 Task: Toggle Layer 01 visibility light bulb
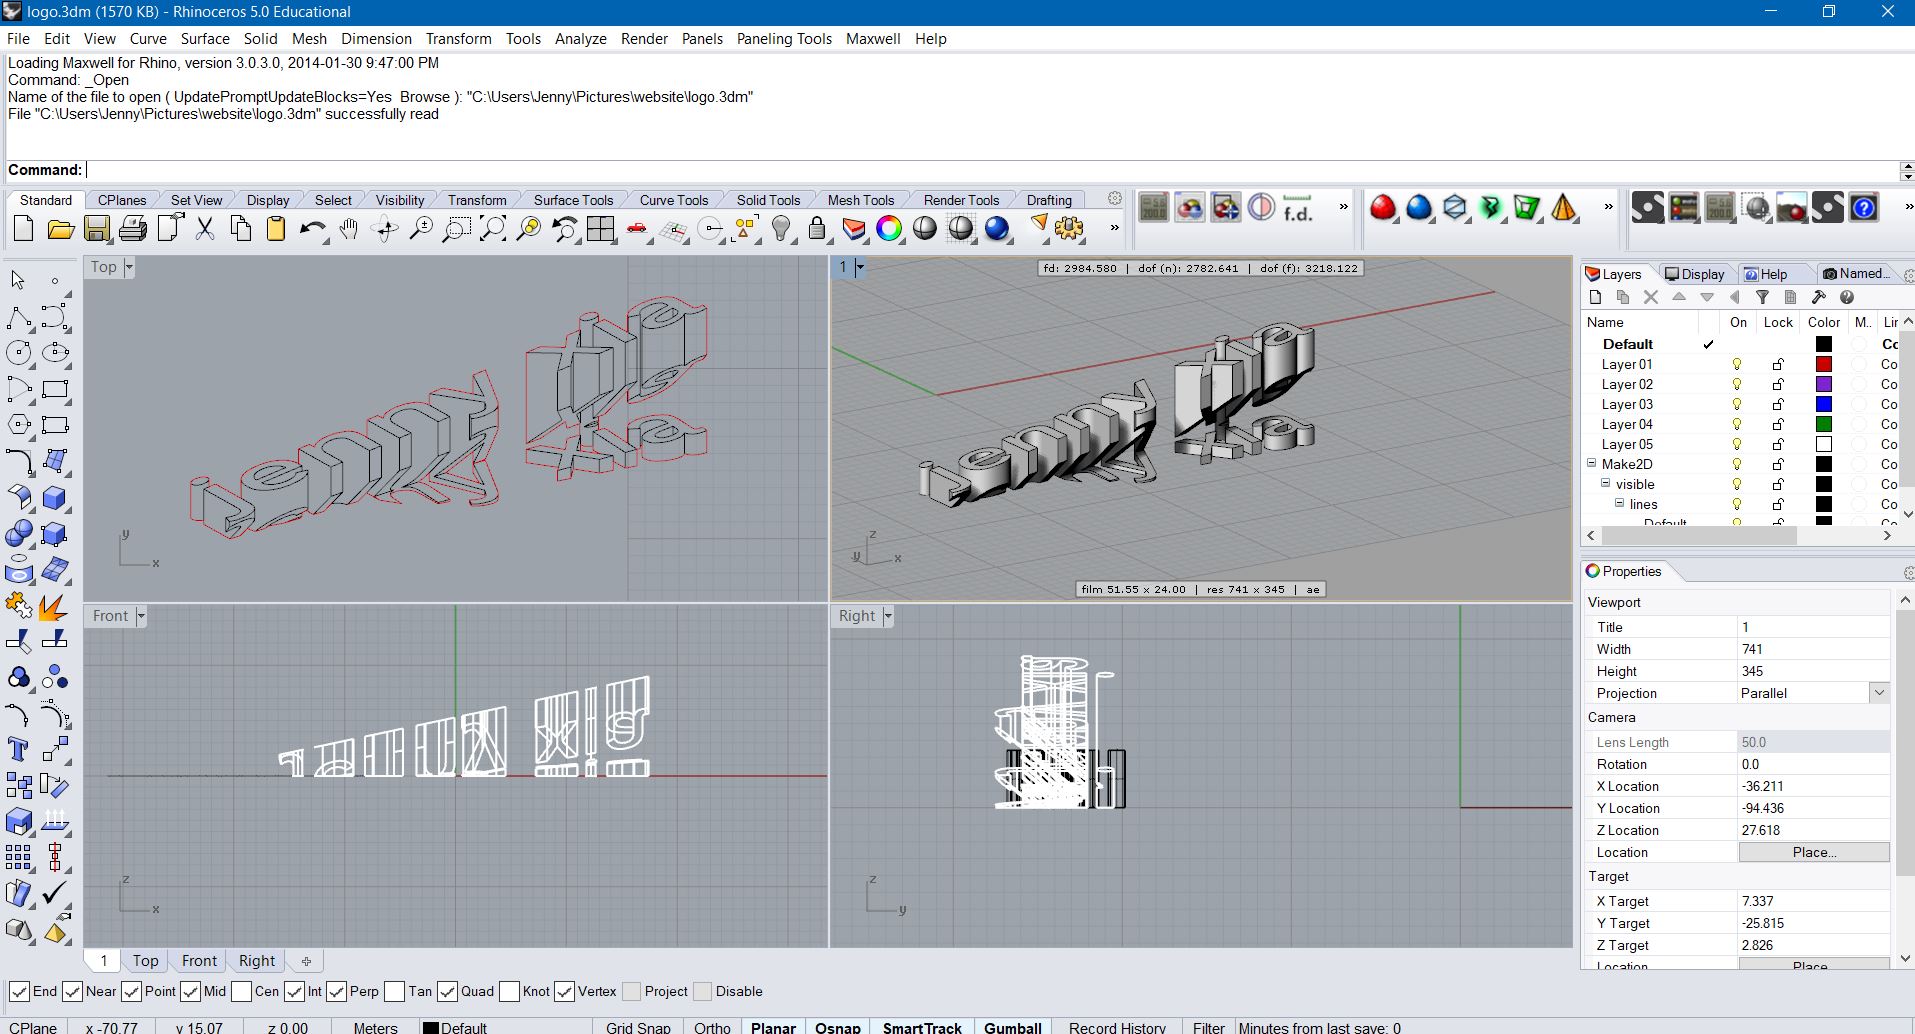pyautogui.click(x=1737, y=364)
